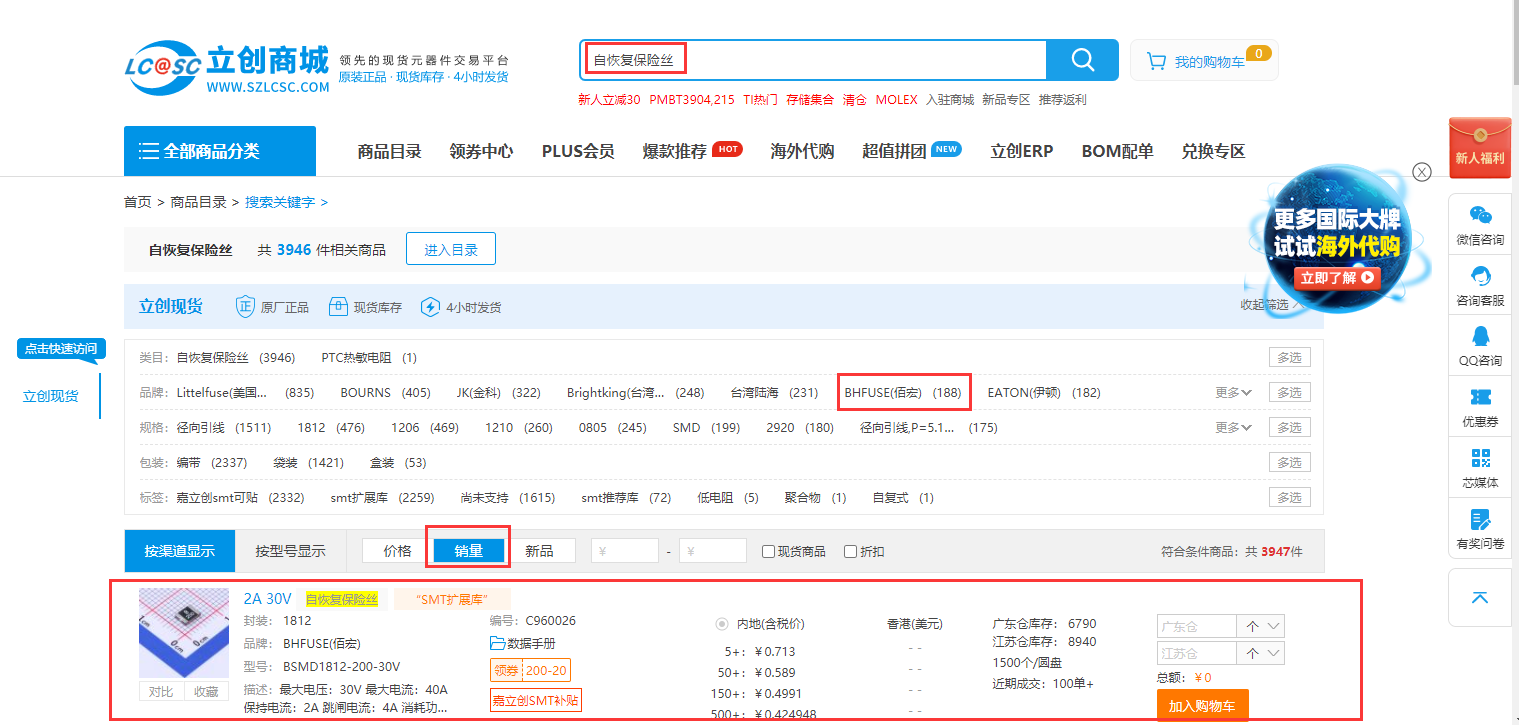Click 加入购物车 button
This screenshot has width=1519, height=725.
pyautogui.click(x=1202, y=706)
